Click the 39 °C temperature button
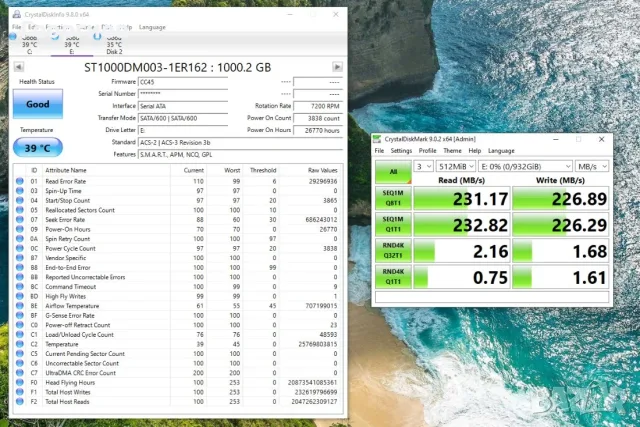The height and width of the screenshot is (427, 640). (38, 147)
